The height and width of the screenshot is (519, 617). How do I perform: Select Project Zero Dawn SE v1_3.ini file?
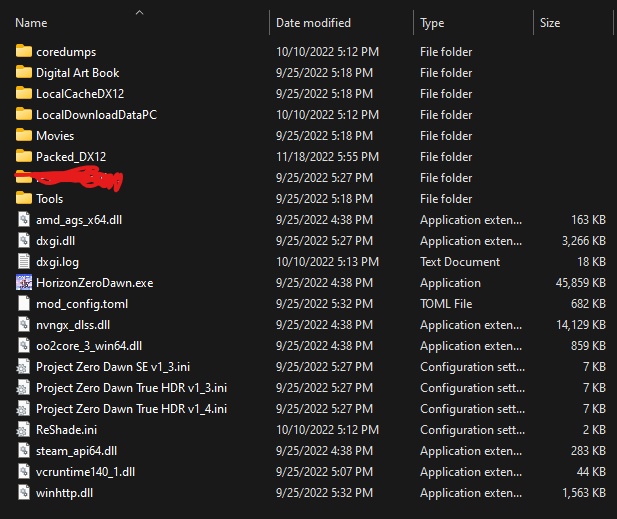tap(113, 367)
